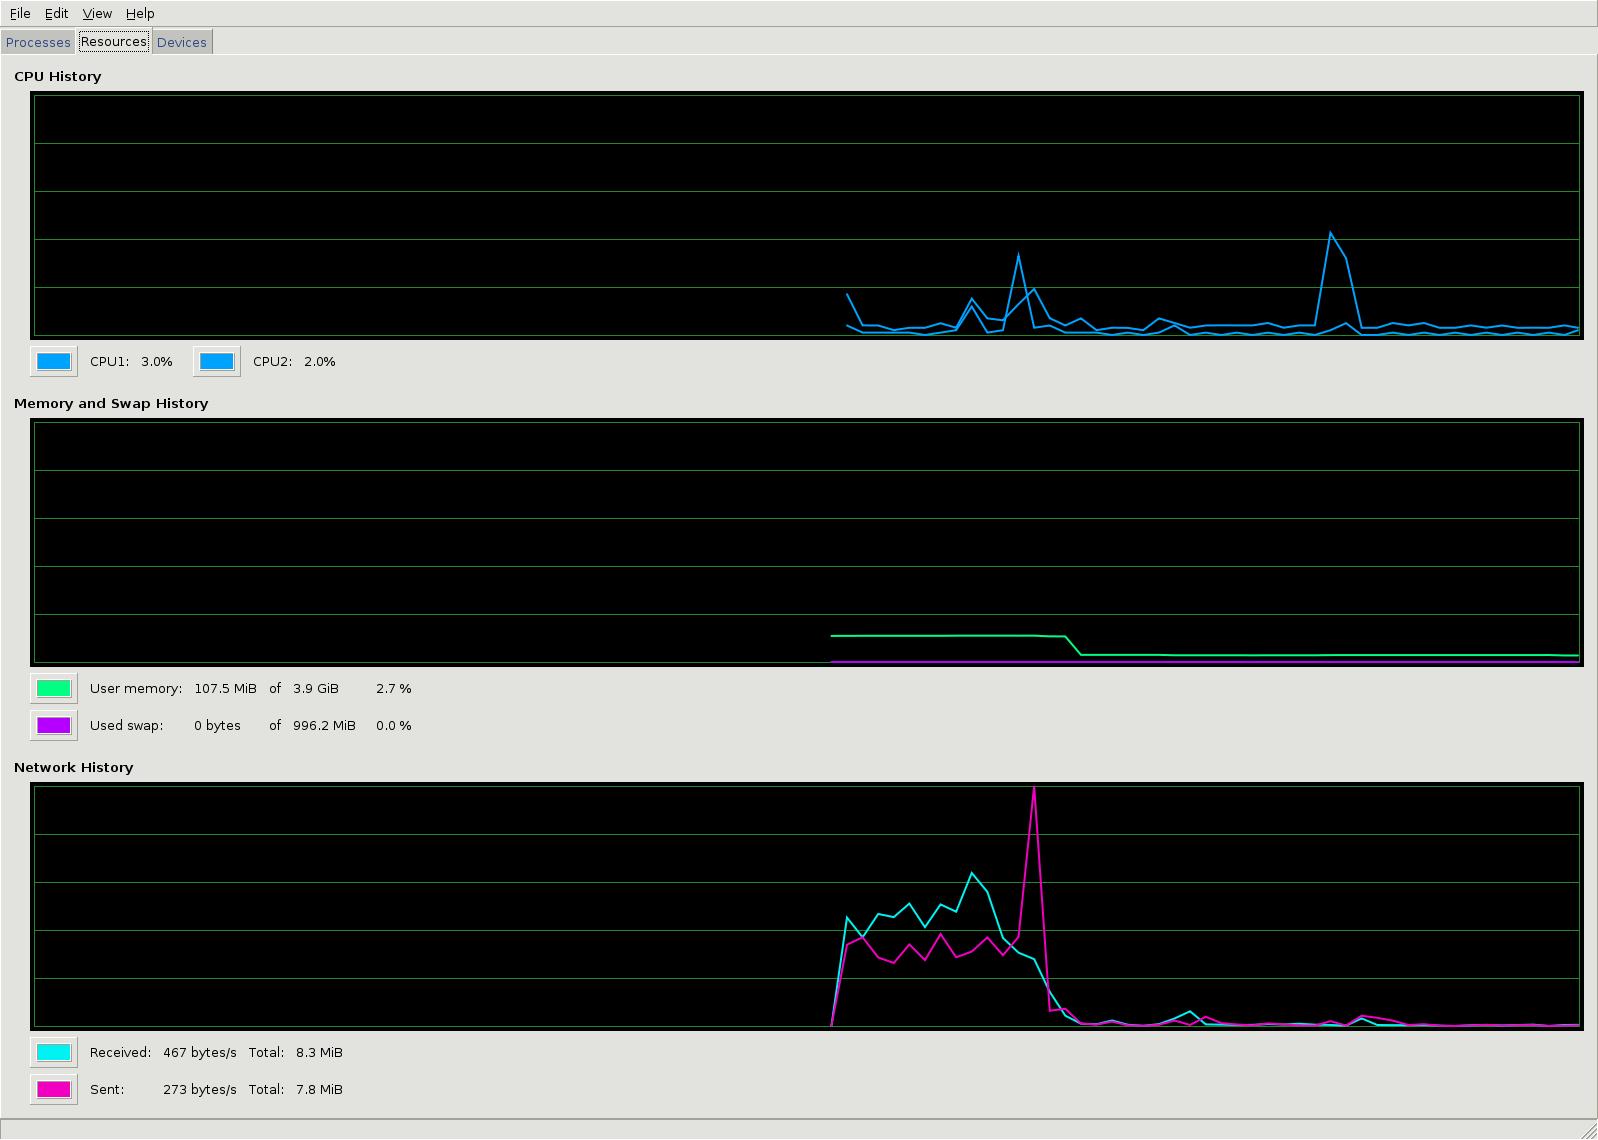Click the 273 bytes/s sent rate
The width and height of the screenshot is (1598, 1140).
pos(200,1089)
